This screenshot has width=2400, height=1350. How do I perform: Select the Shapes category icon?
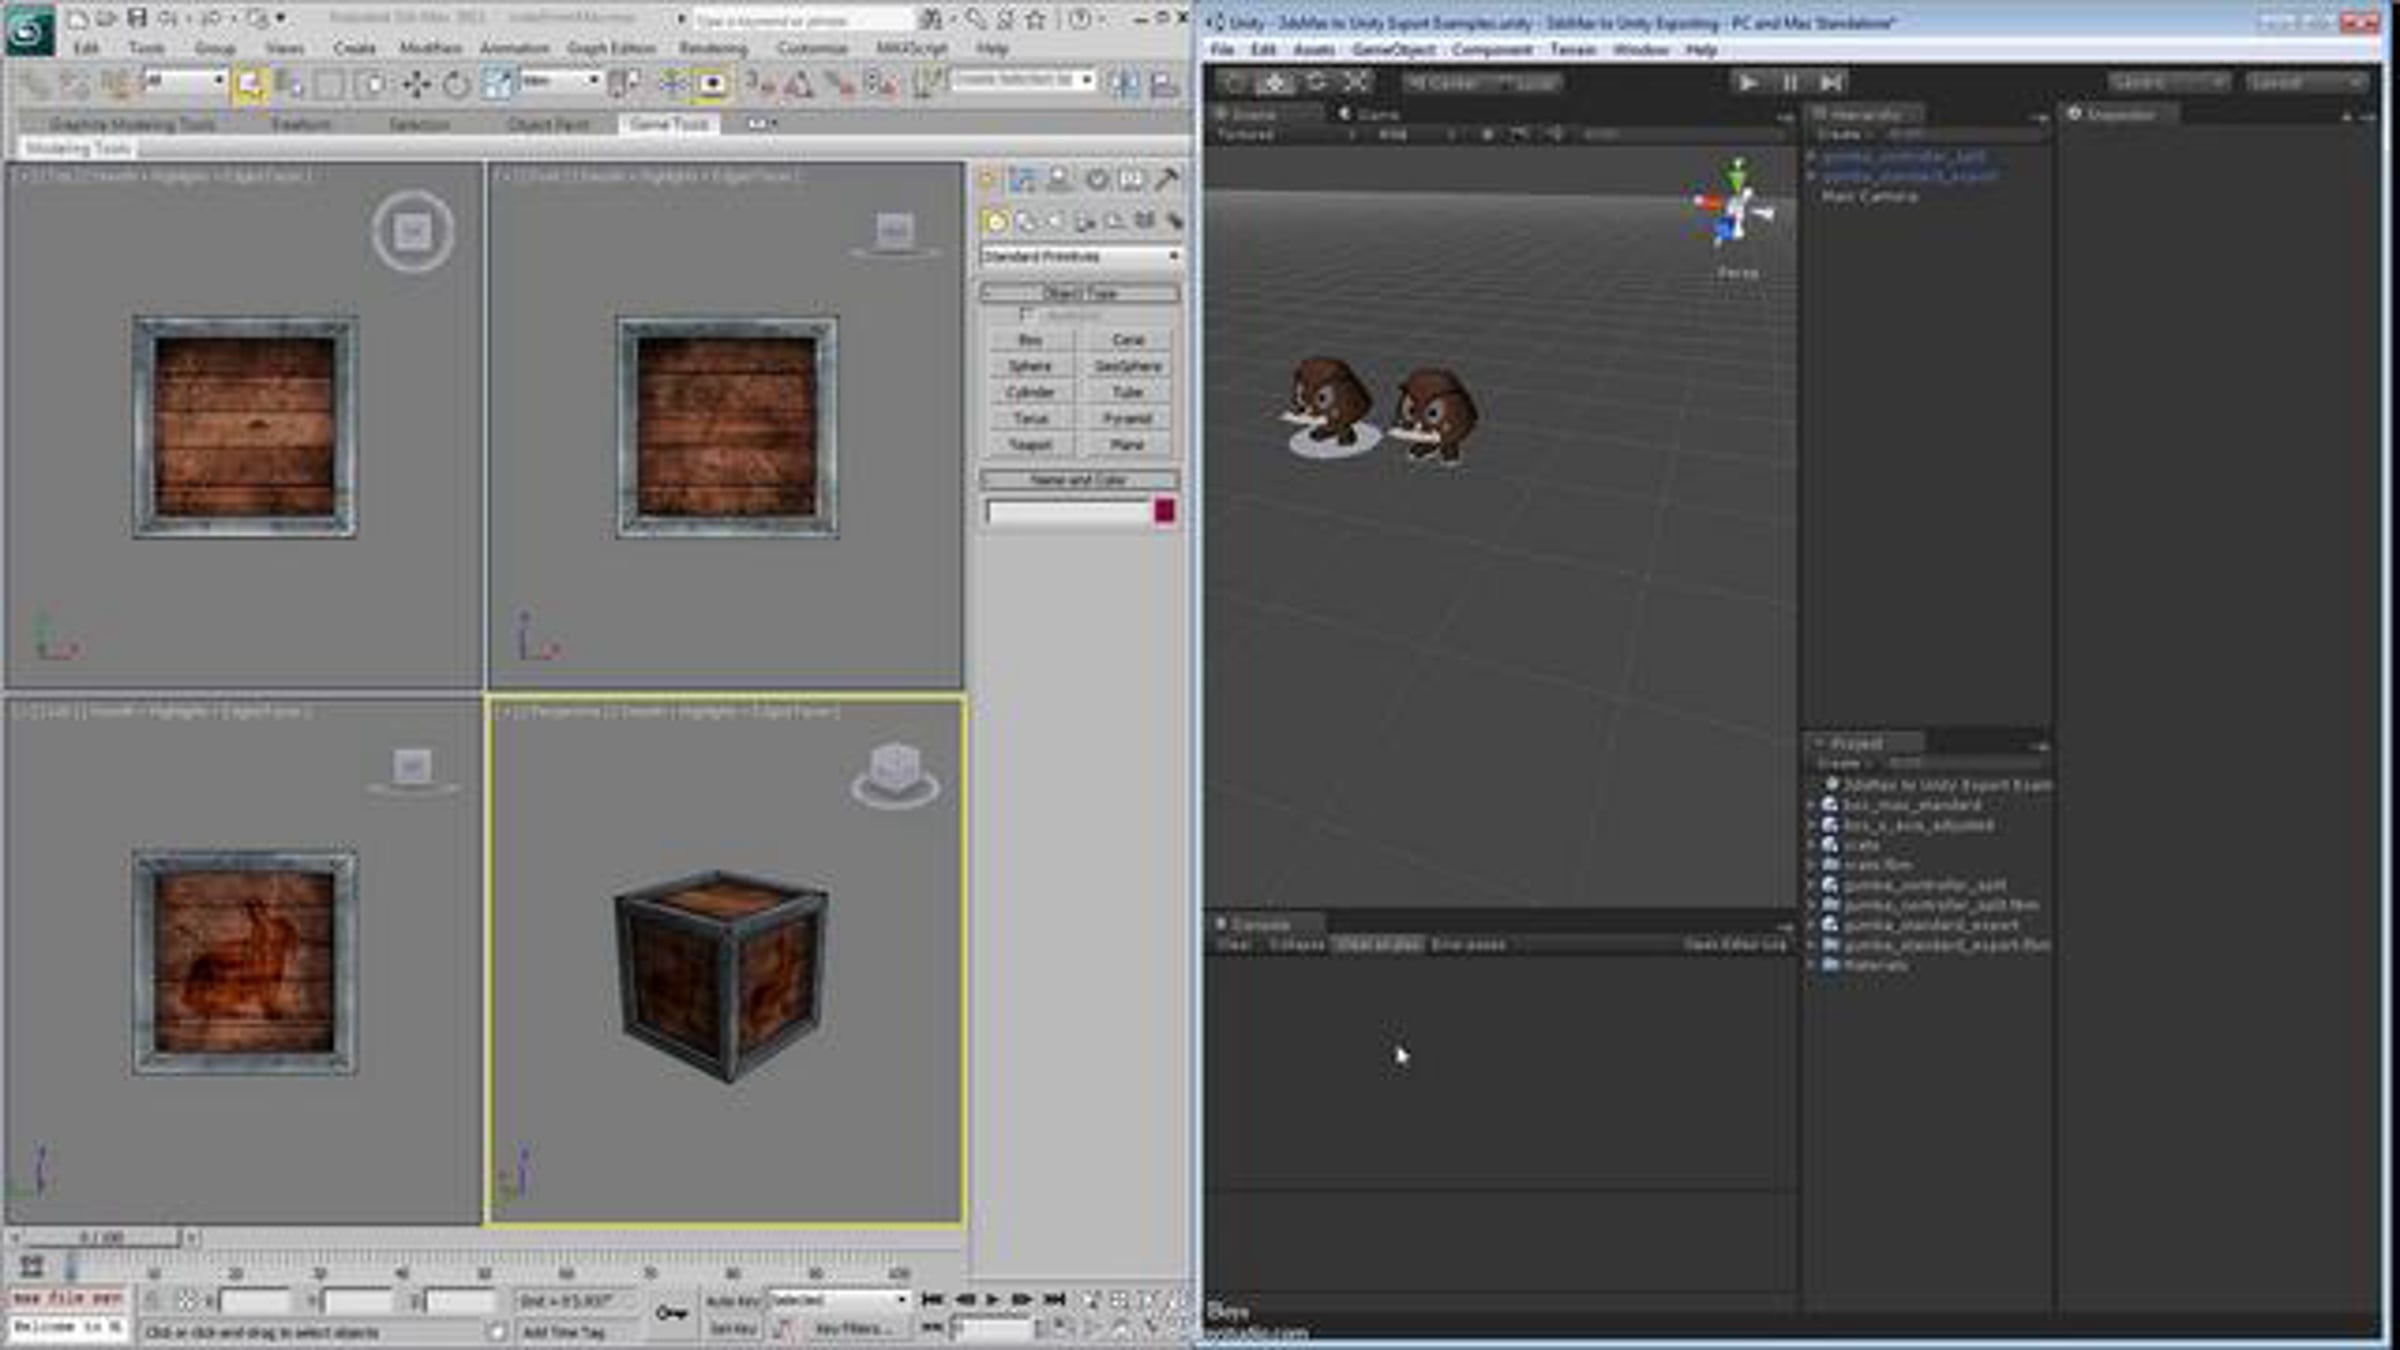pyautogui.click(x=1026, y=221)
